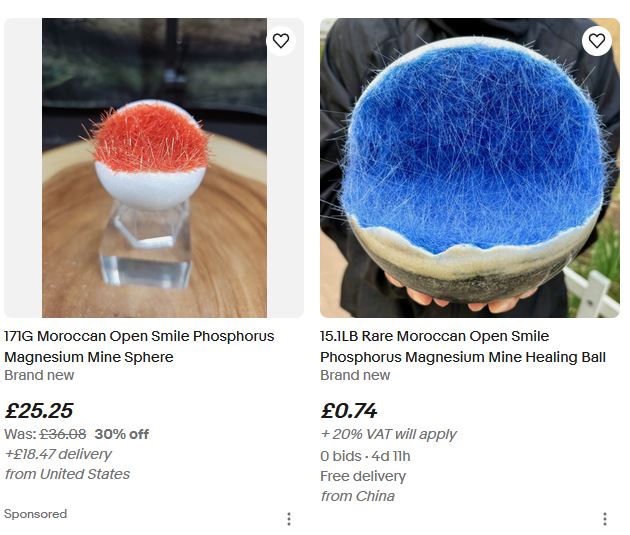
Task: Click the 'Free delivery' text
Action: pyautogui.click(x=363, y=476)
